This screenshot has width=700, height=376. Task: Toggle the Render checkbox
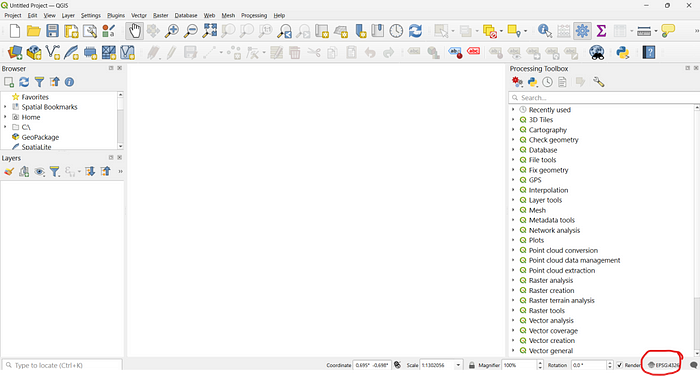[620, 365]
